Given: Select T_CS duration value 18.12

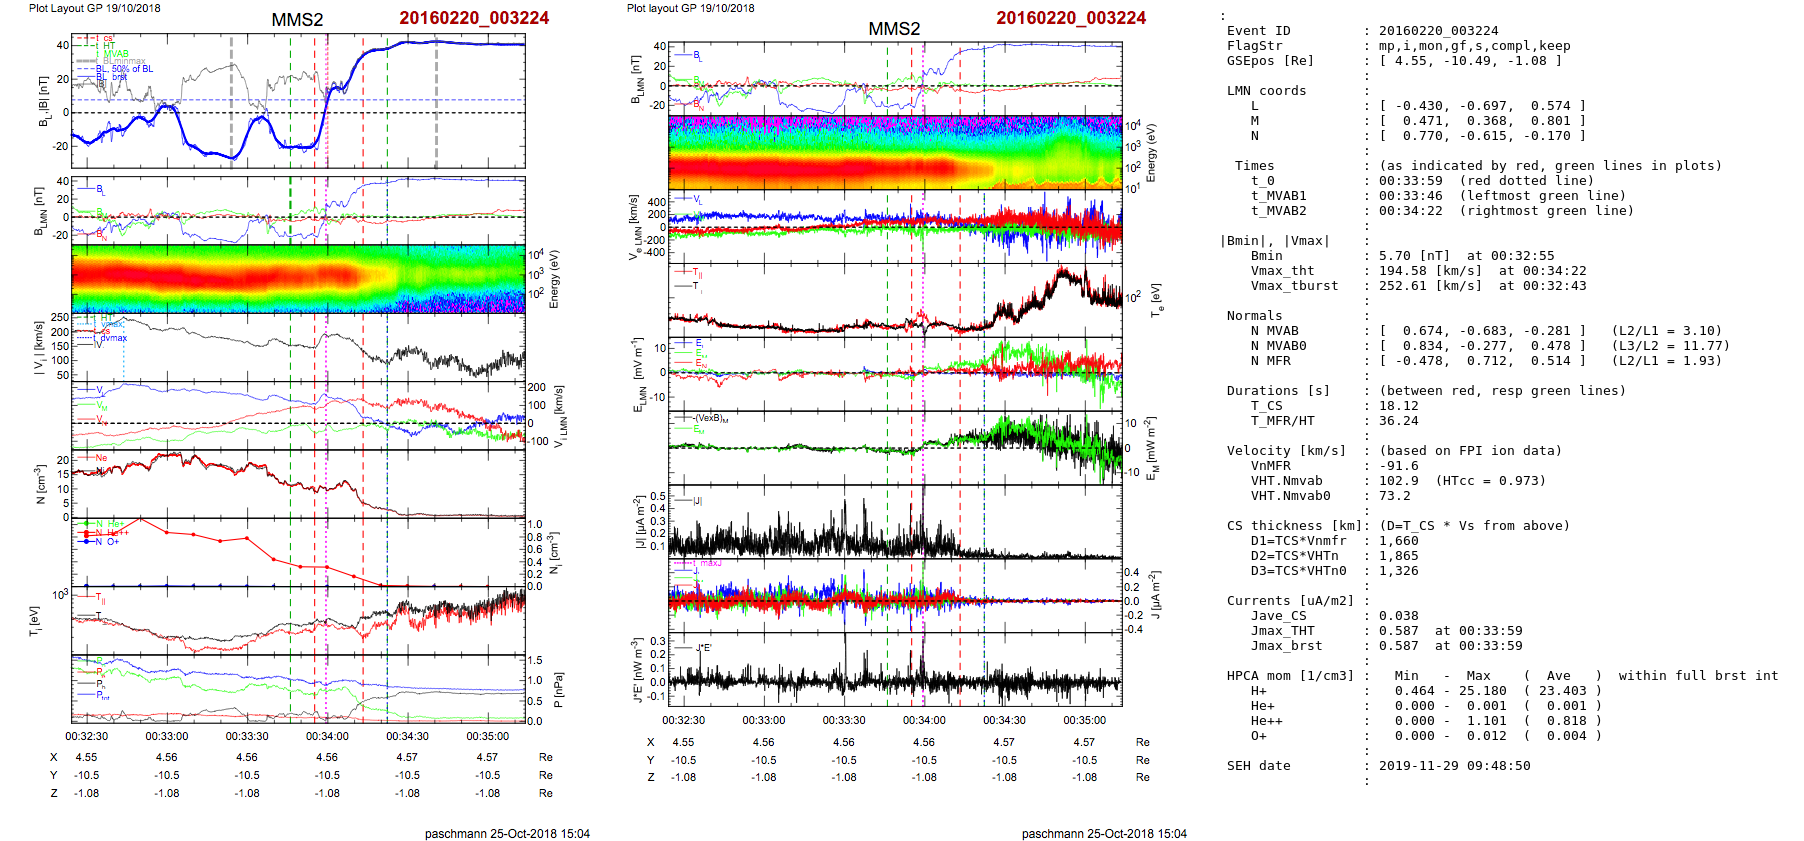Looking at the screenshot, I should click(x=1398, y=406).
